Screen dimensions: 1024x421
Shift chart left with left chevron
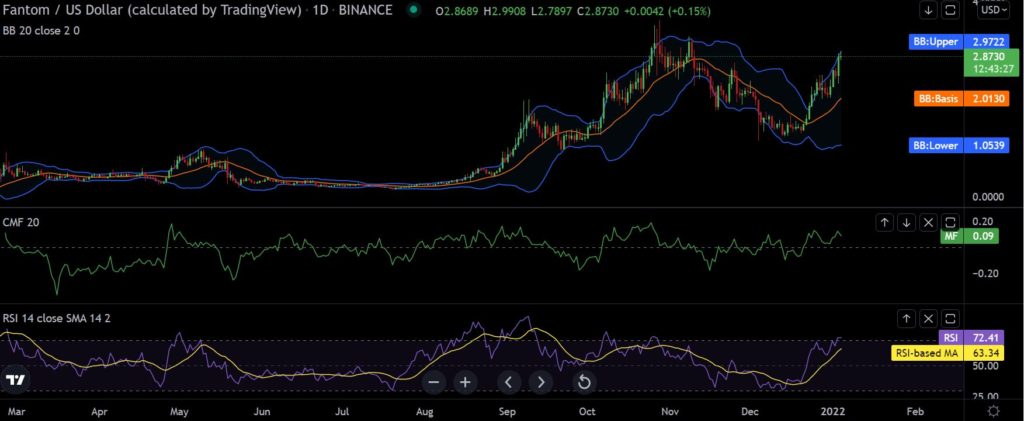(509, 382)
